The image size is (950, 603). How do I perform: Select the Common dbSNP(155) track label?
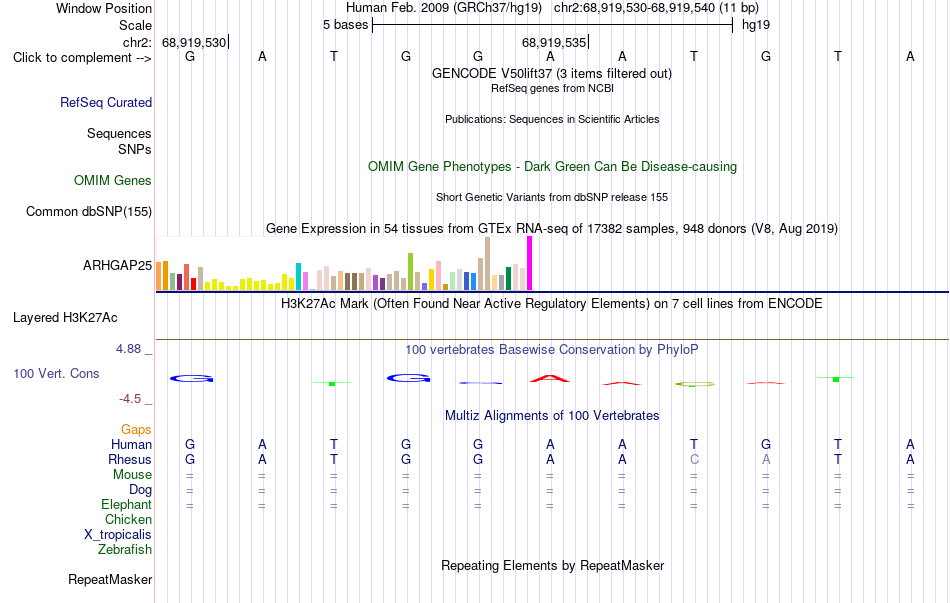click(x=88, y=212)
